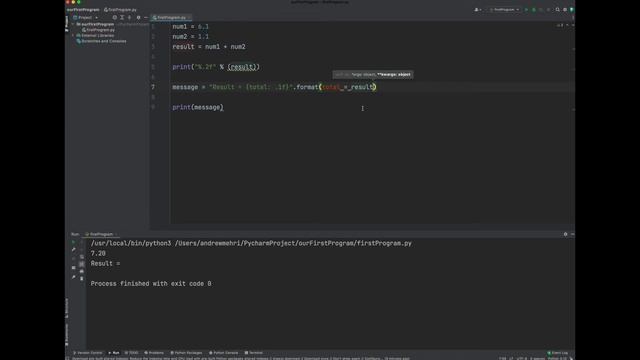This screenshot has height=360, width=640.
Task: Open Project panel options gear icon
Action: [138, 18]
